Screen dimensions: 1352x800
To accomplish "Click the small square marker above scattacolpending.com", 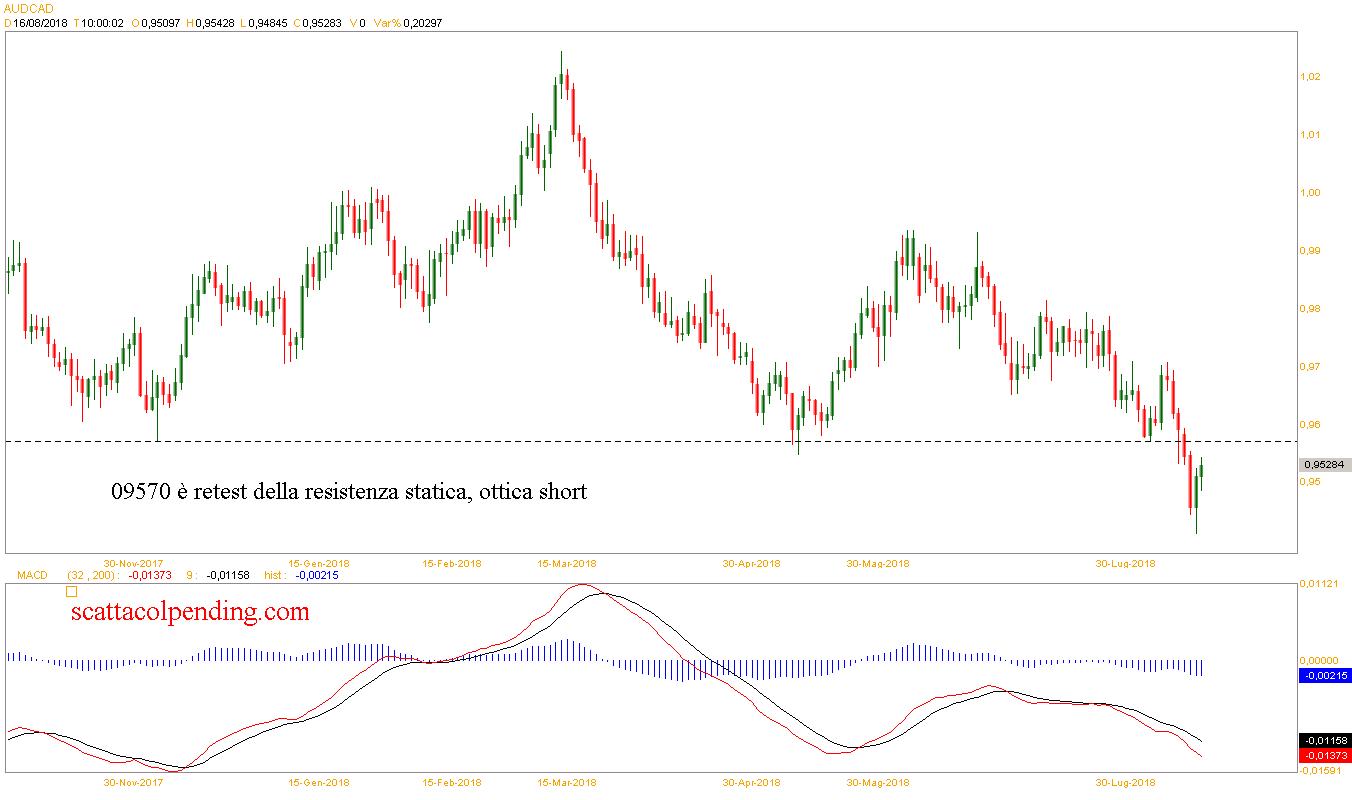I will pyautogui.click(x=71, y=591).
